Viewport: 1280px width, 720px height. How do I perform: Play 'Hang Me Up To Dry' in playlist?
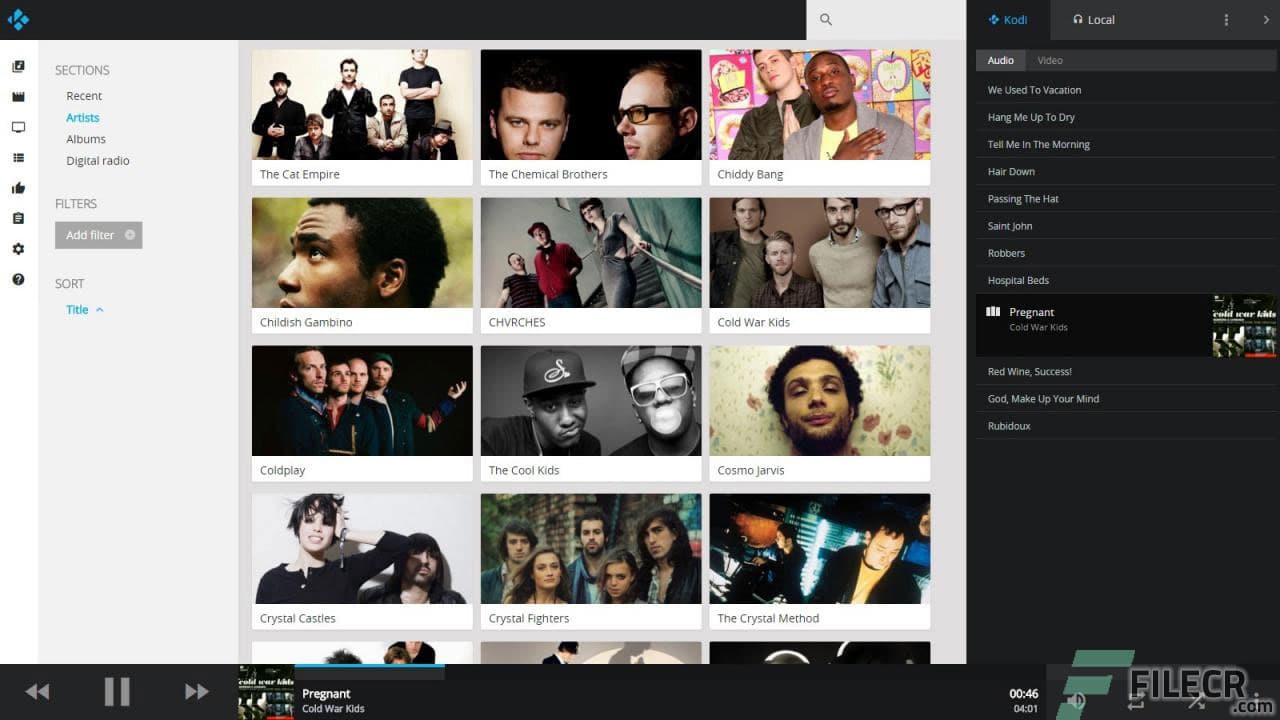pos(1126,117)
